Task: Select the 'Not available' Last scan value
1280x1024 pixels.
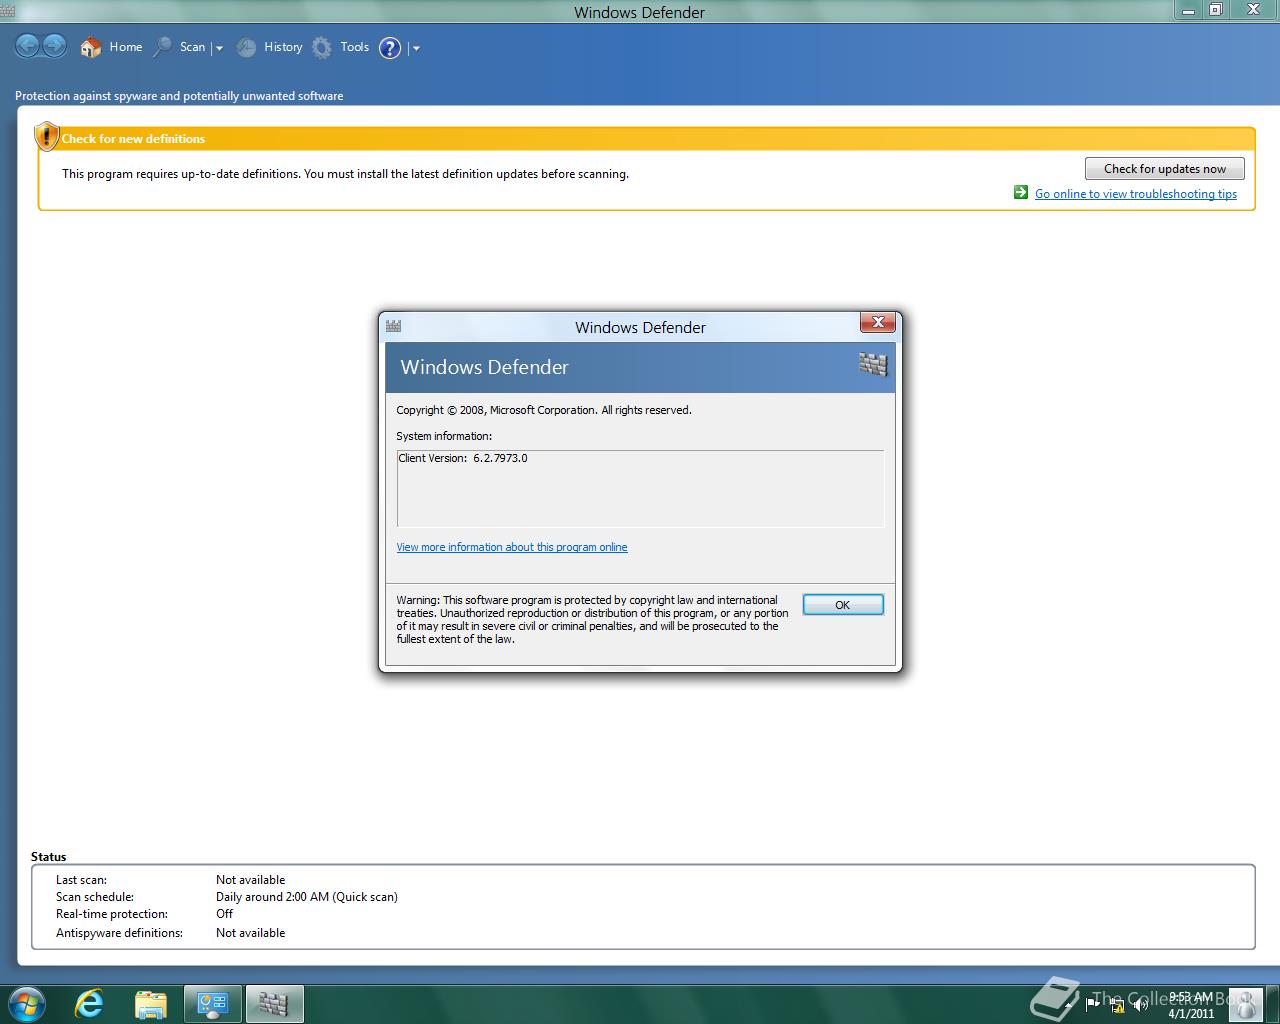Action: (x=251, y=880)
